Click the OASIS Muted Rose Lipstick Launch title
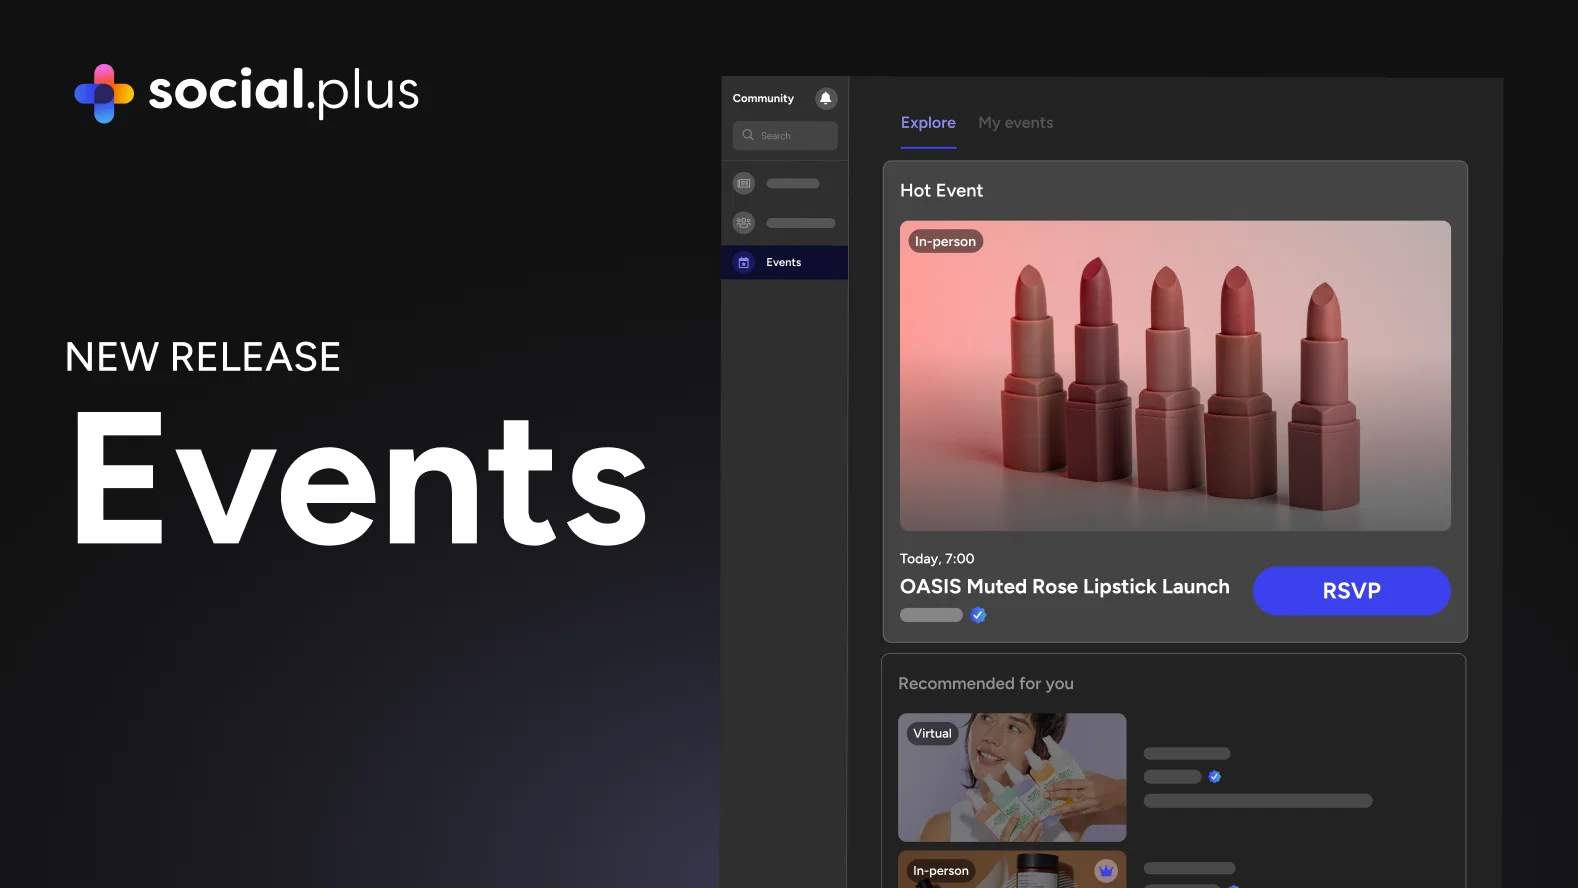 point(1065,587)
